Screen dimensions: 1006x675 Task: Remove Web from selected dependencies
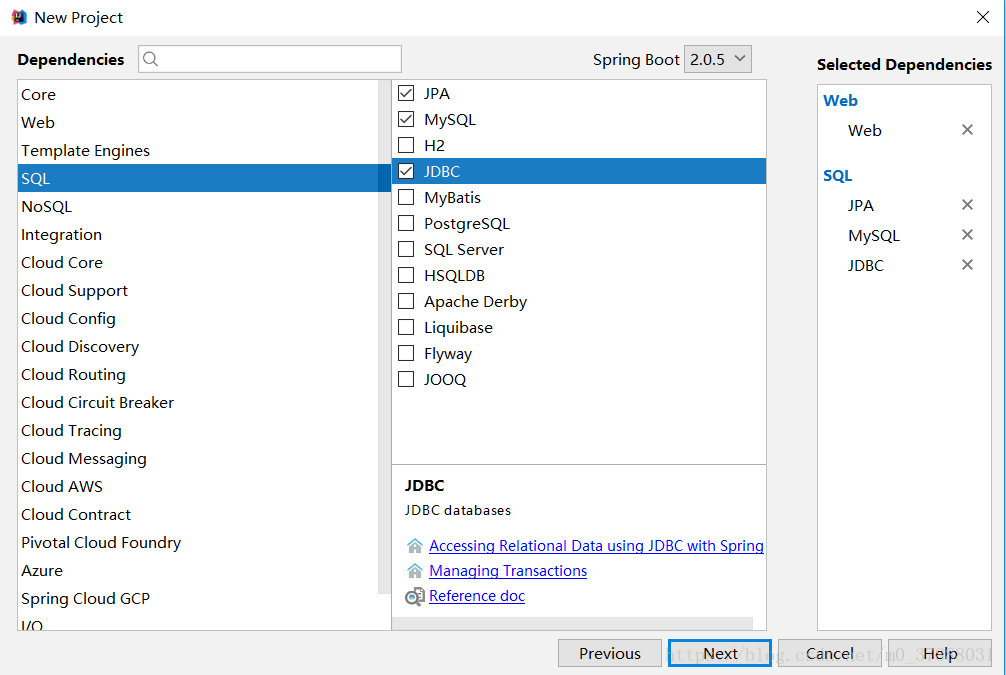coord(967,130)
